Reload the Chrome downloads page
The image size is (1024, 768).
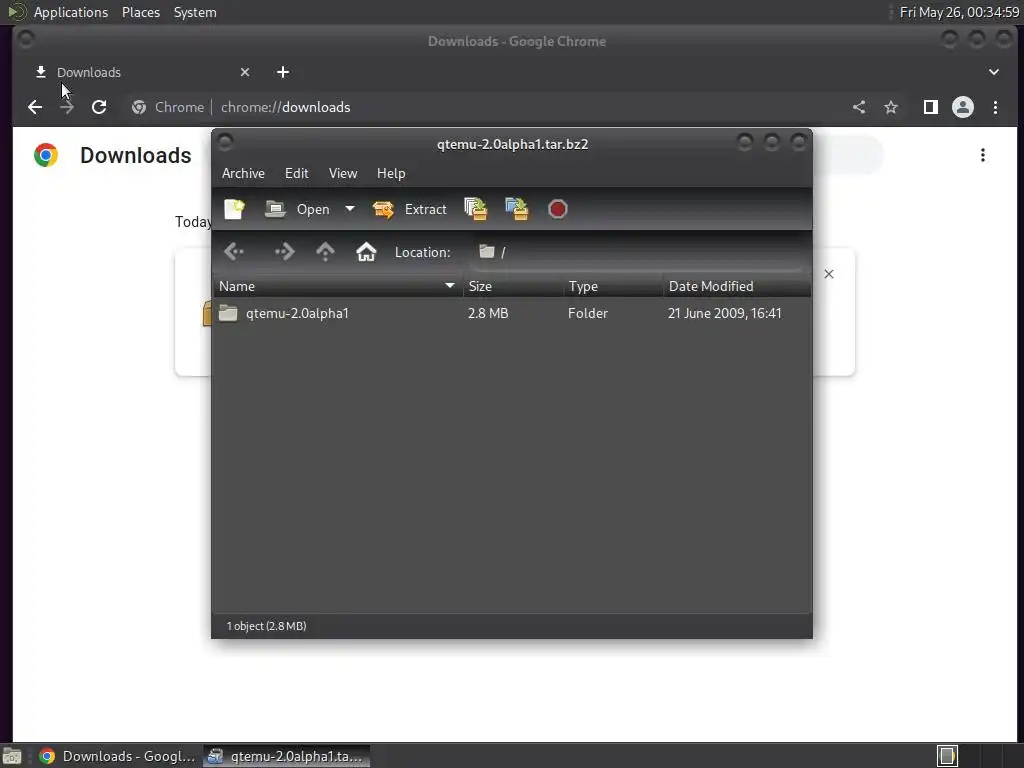pyautogui.click(x=99, y=107)
